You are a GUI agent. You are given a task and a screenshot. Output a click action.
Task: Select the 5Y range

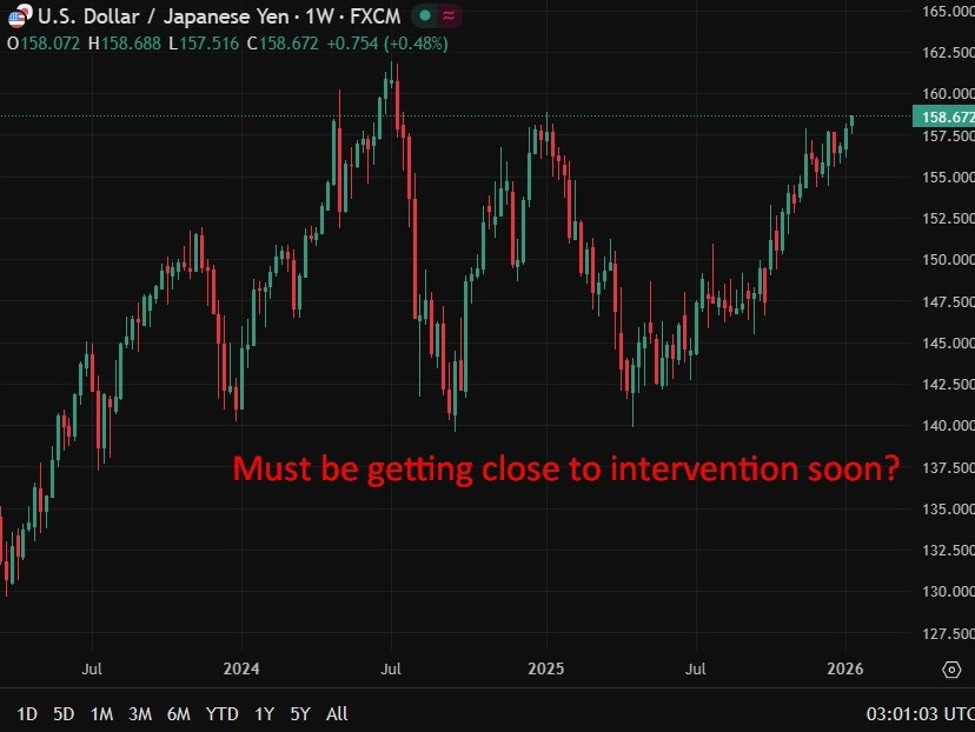(298, 714)
